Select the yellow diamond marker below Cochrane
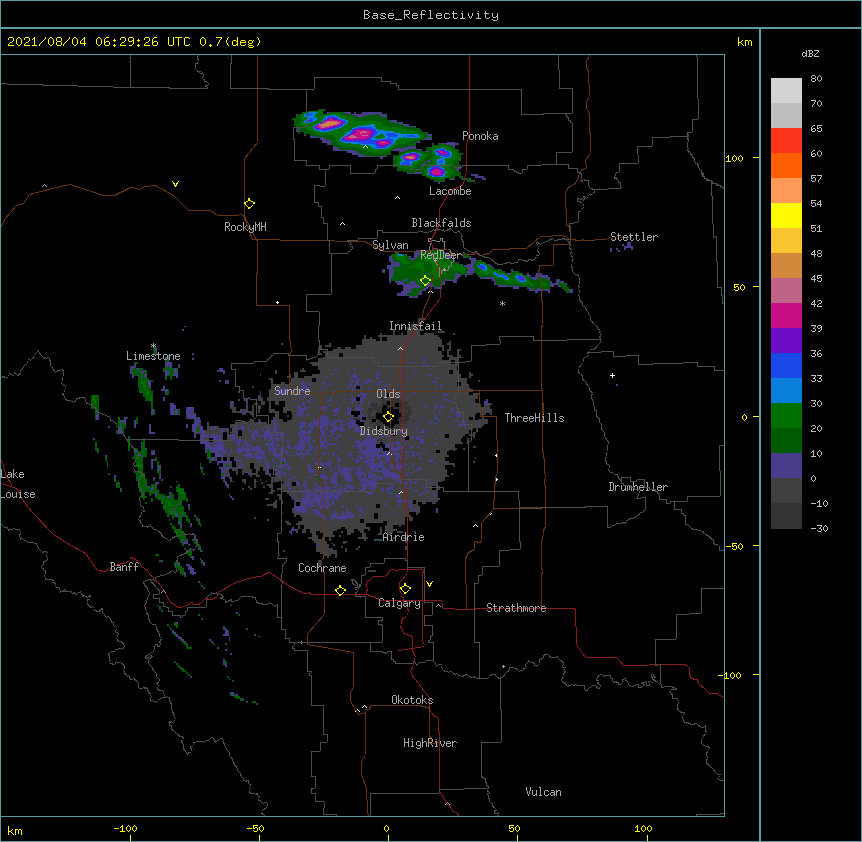This screenshot has width=862, height=842. [x=340, y=590]
